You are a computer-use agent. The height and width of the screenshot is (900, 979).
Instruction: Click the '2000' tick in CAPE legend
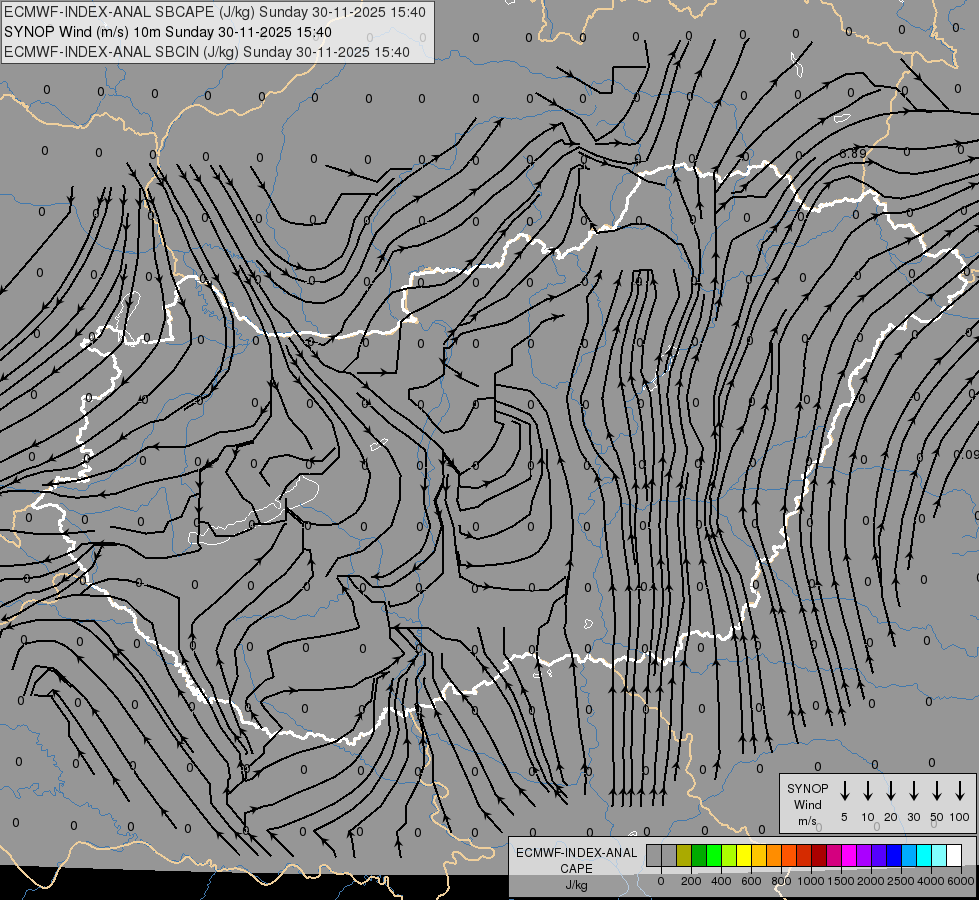coord(871,881)
